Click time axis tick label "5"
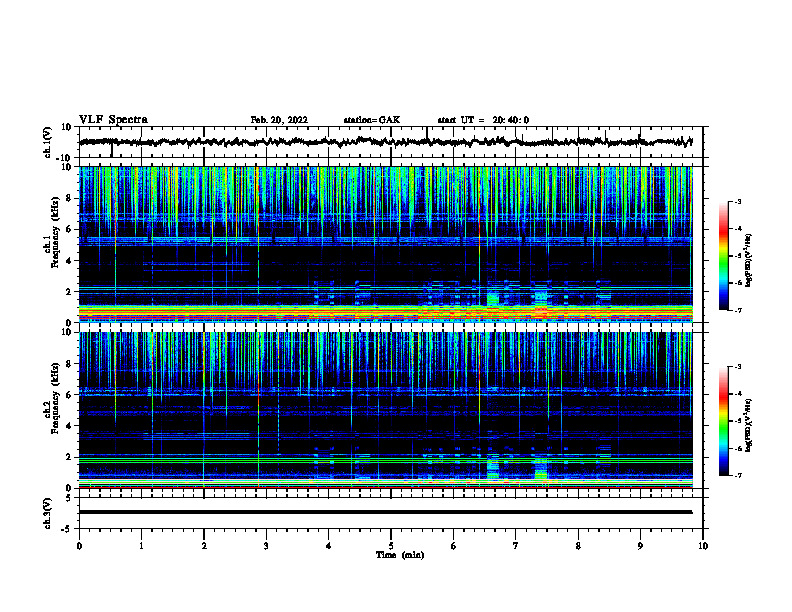Image resolution: width=792 pixels, height=612 pixels. click(391, 546)
